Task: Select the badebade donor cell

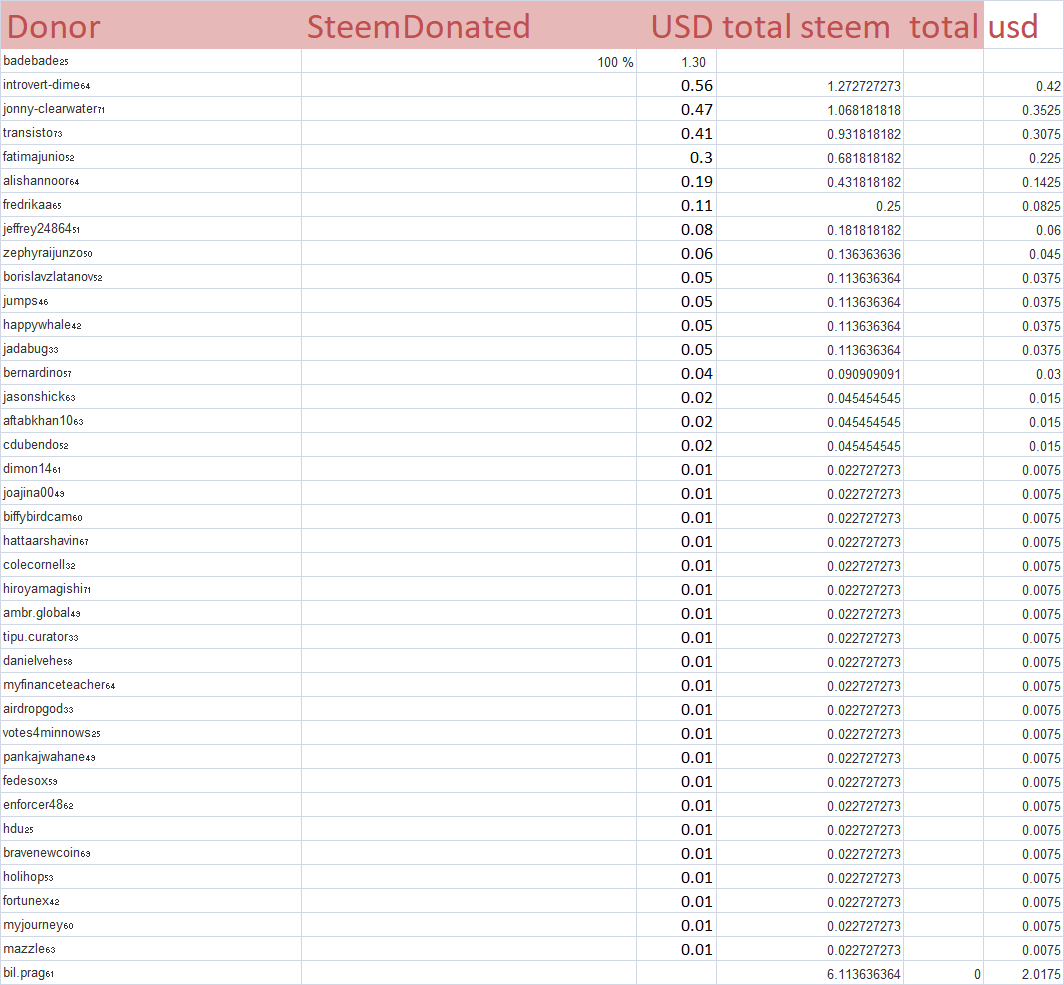Action: pyautogui.click(x=151, y=61)
